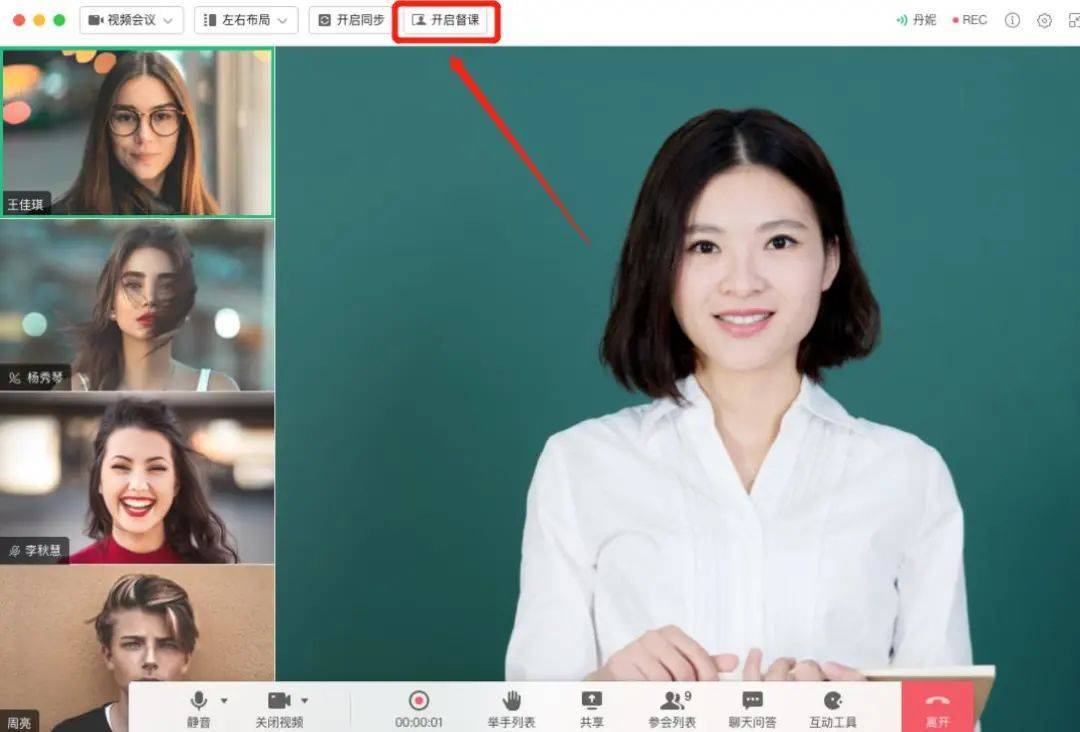Toggle recording on the REC indicator

tap(969, 19)
